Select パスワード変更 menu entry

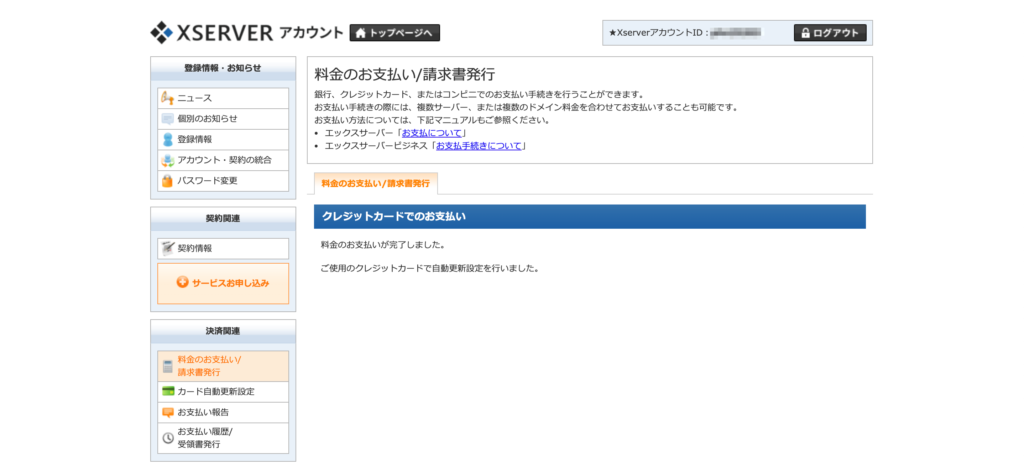(223, 181)
